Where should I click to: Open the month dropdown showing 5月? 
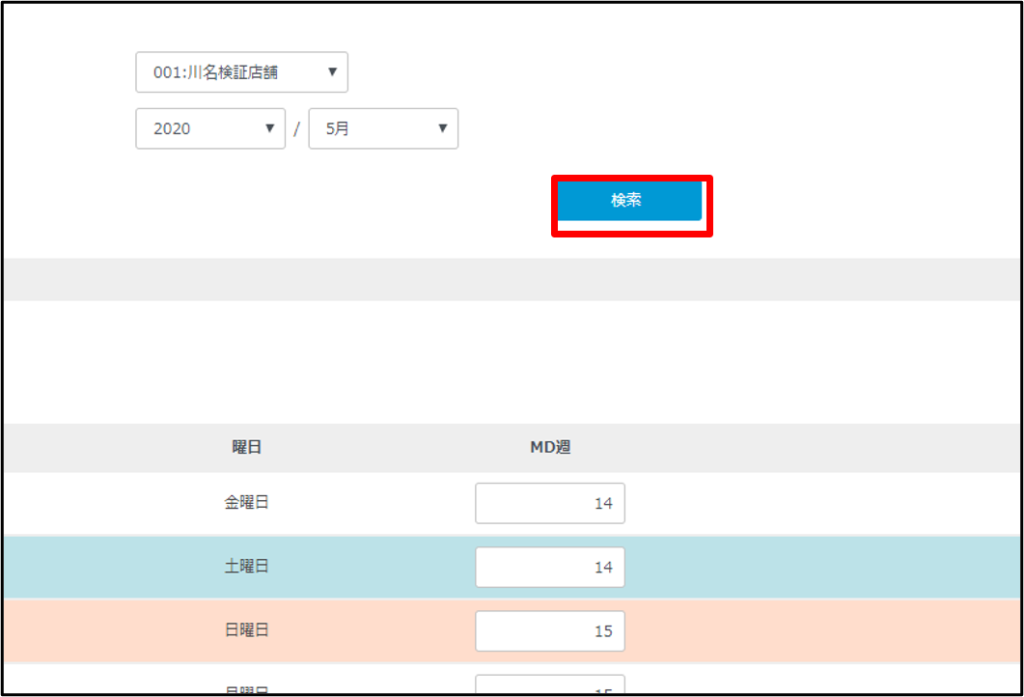click(x=383, y=129)
